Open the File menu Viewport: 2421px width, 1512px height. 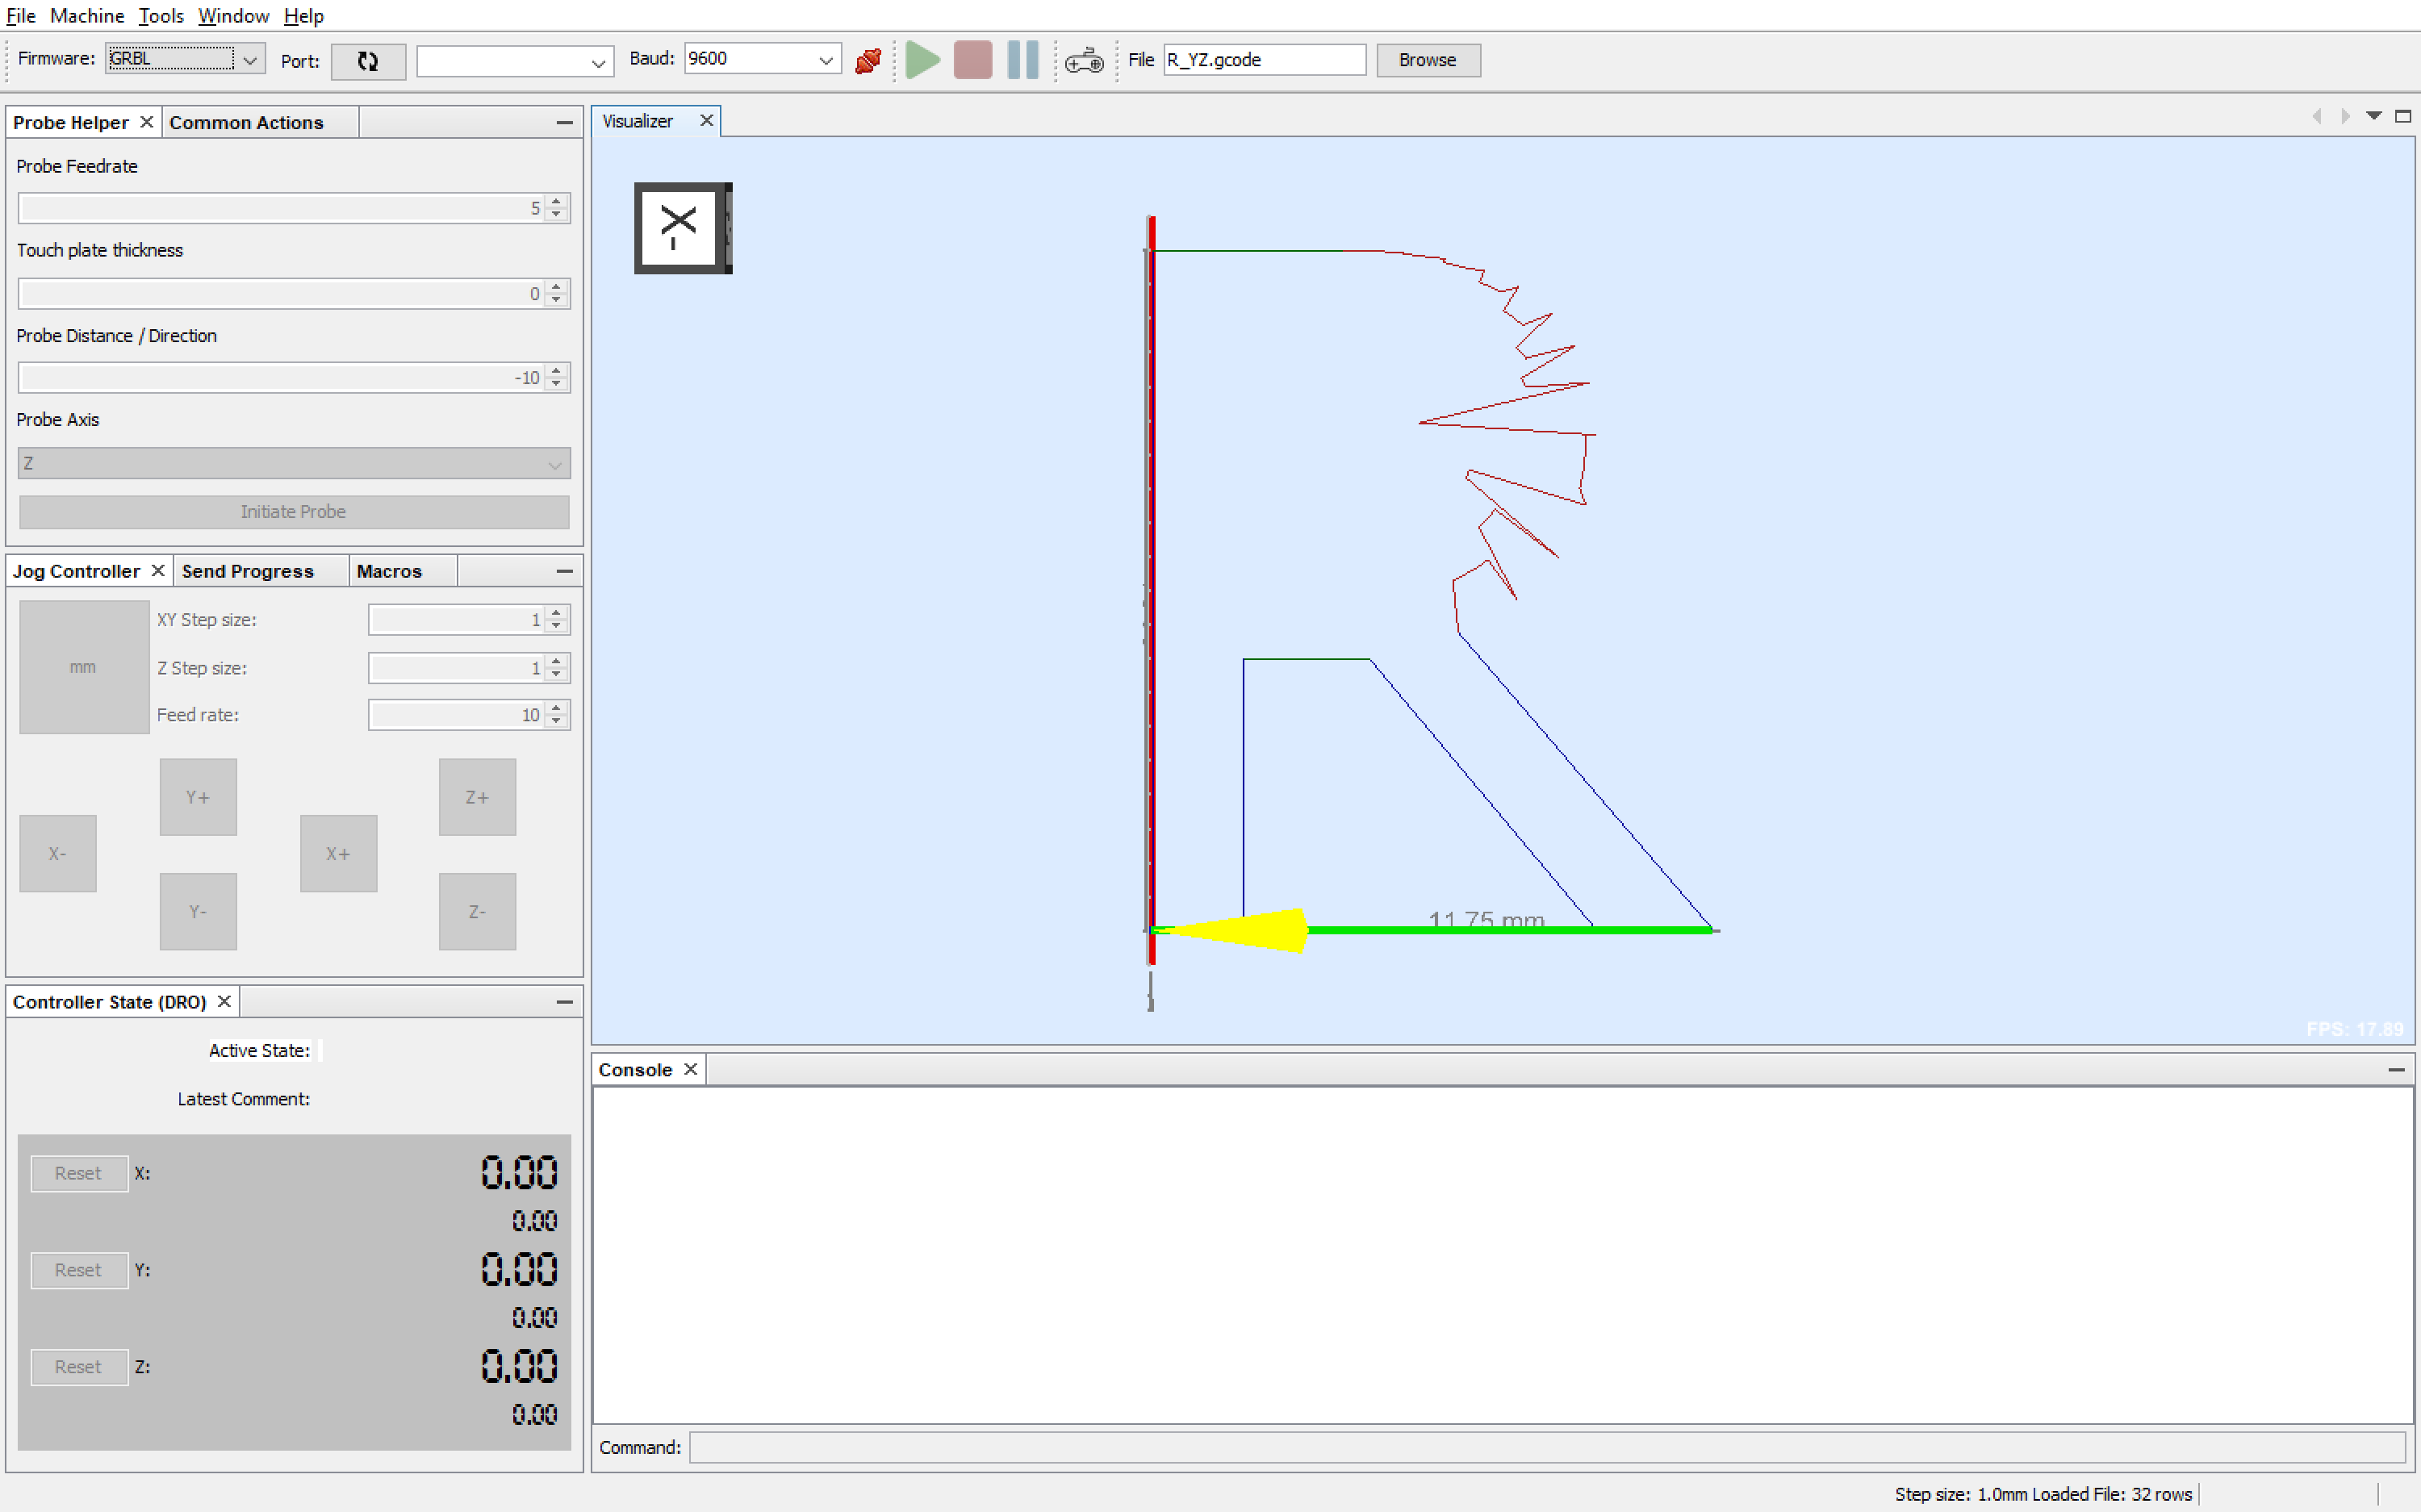(x=21, y=16)
